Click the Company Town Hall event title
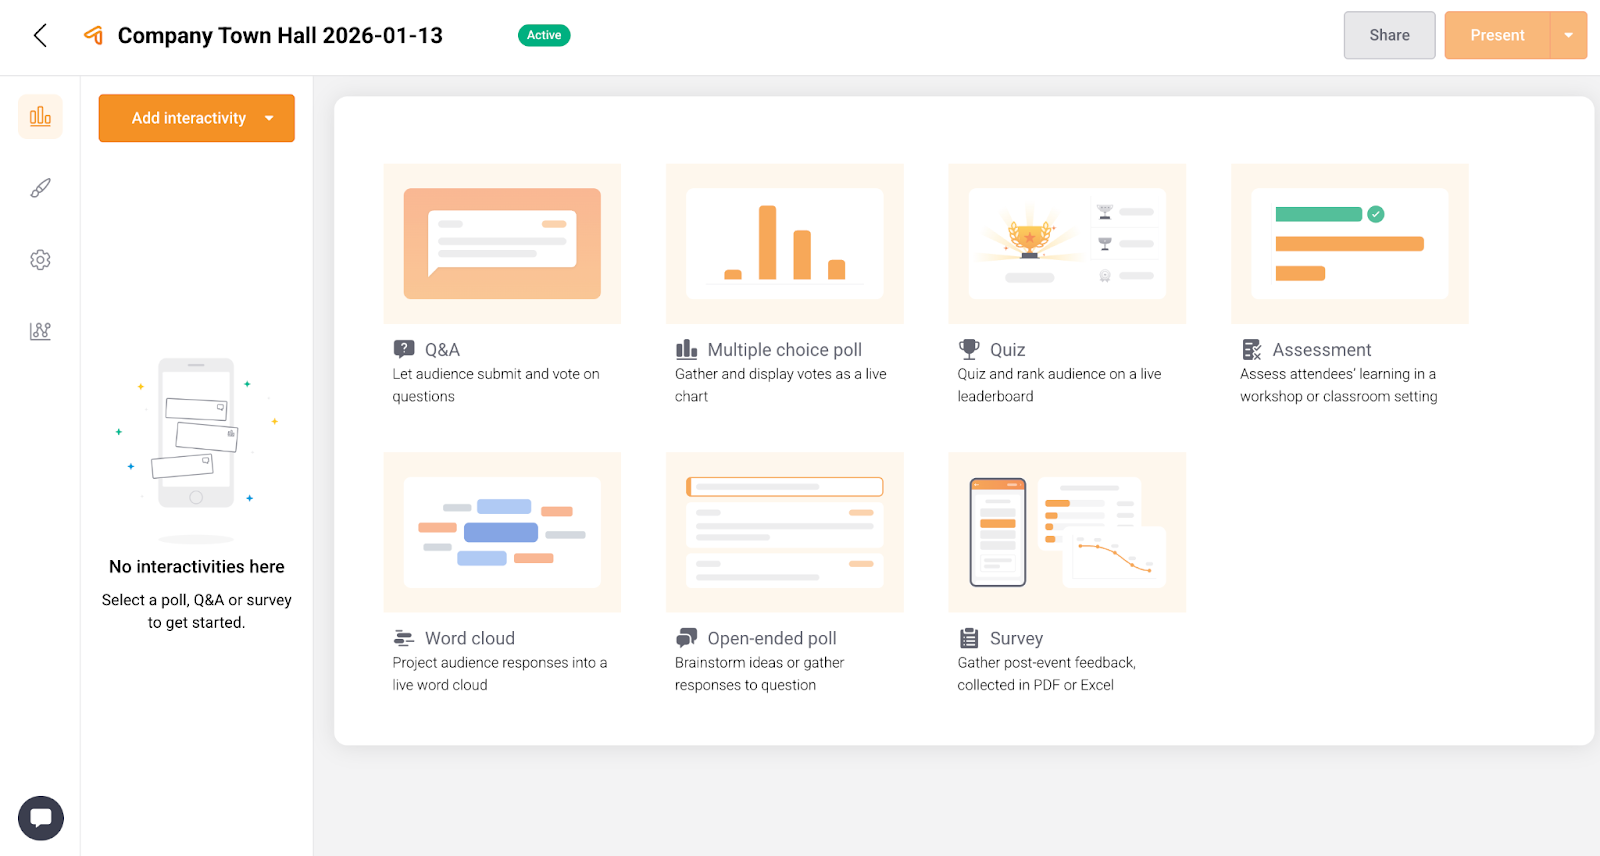 point(280,36)
